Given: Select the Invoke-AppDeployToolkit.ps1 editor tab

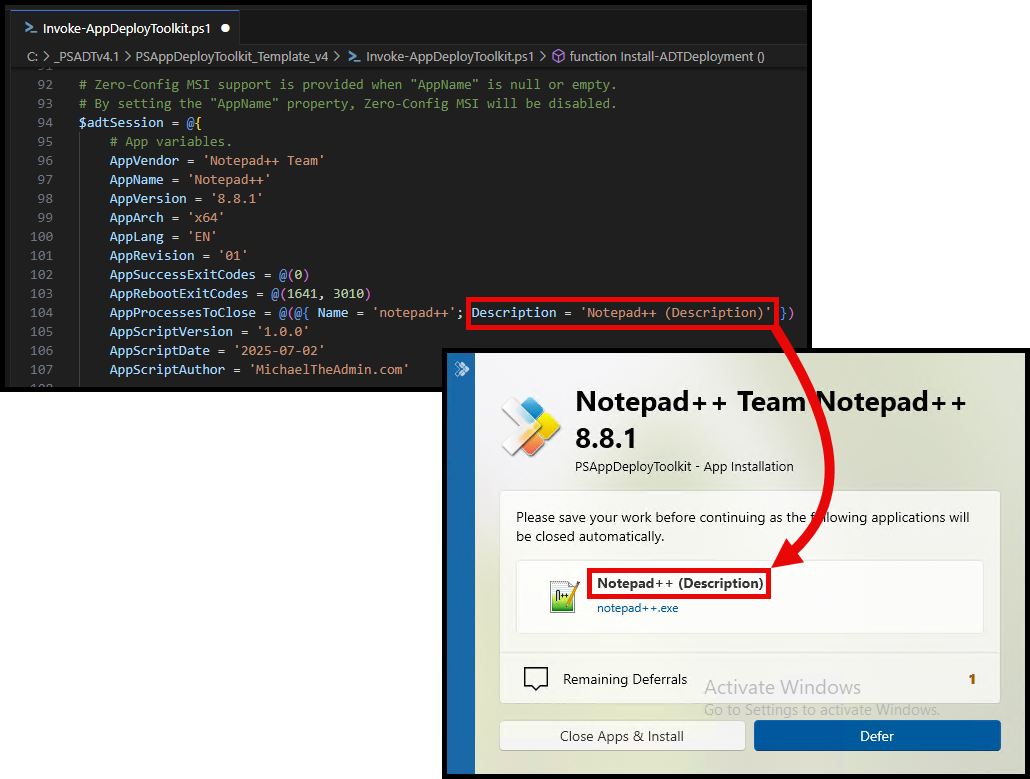Looking at the screenshot, I should (126, 29).
